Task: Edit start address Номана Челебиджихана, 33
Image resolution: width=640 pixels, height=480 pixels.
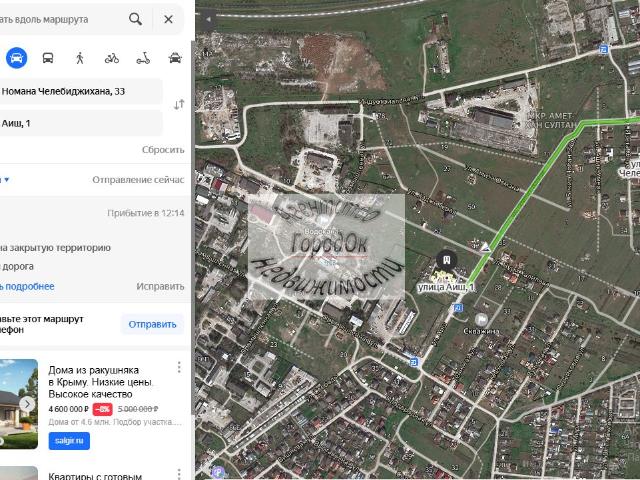Action: point(81,91)
